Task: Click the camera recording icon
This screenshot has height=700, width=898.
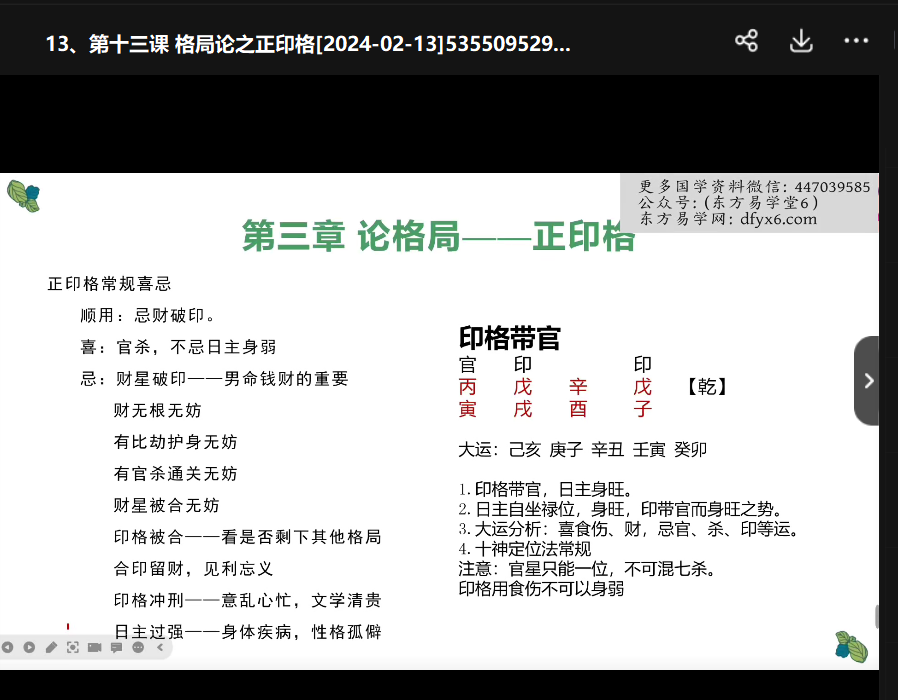Action: 94,647
